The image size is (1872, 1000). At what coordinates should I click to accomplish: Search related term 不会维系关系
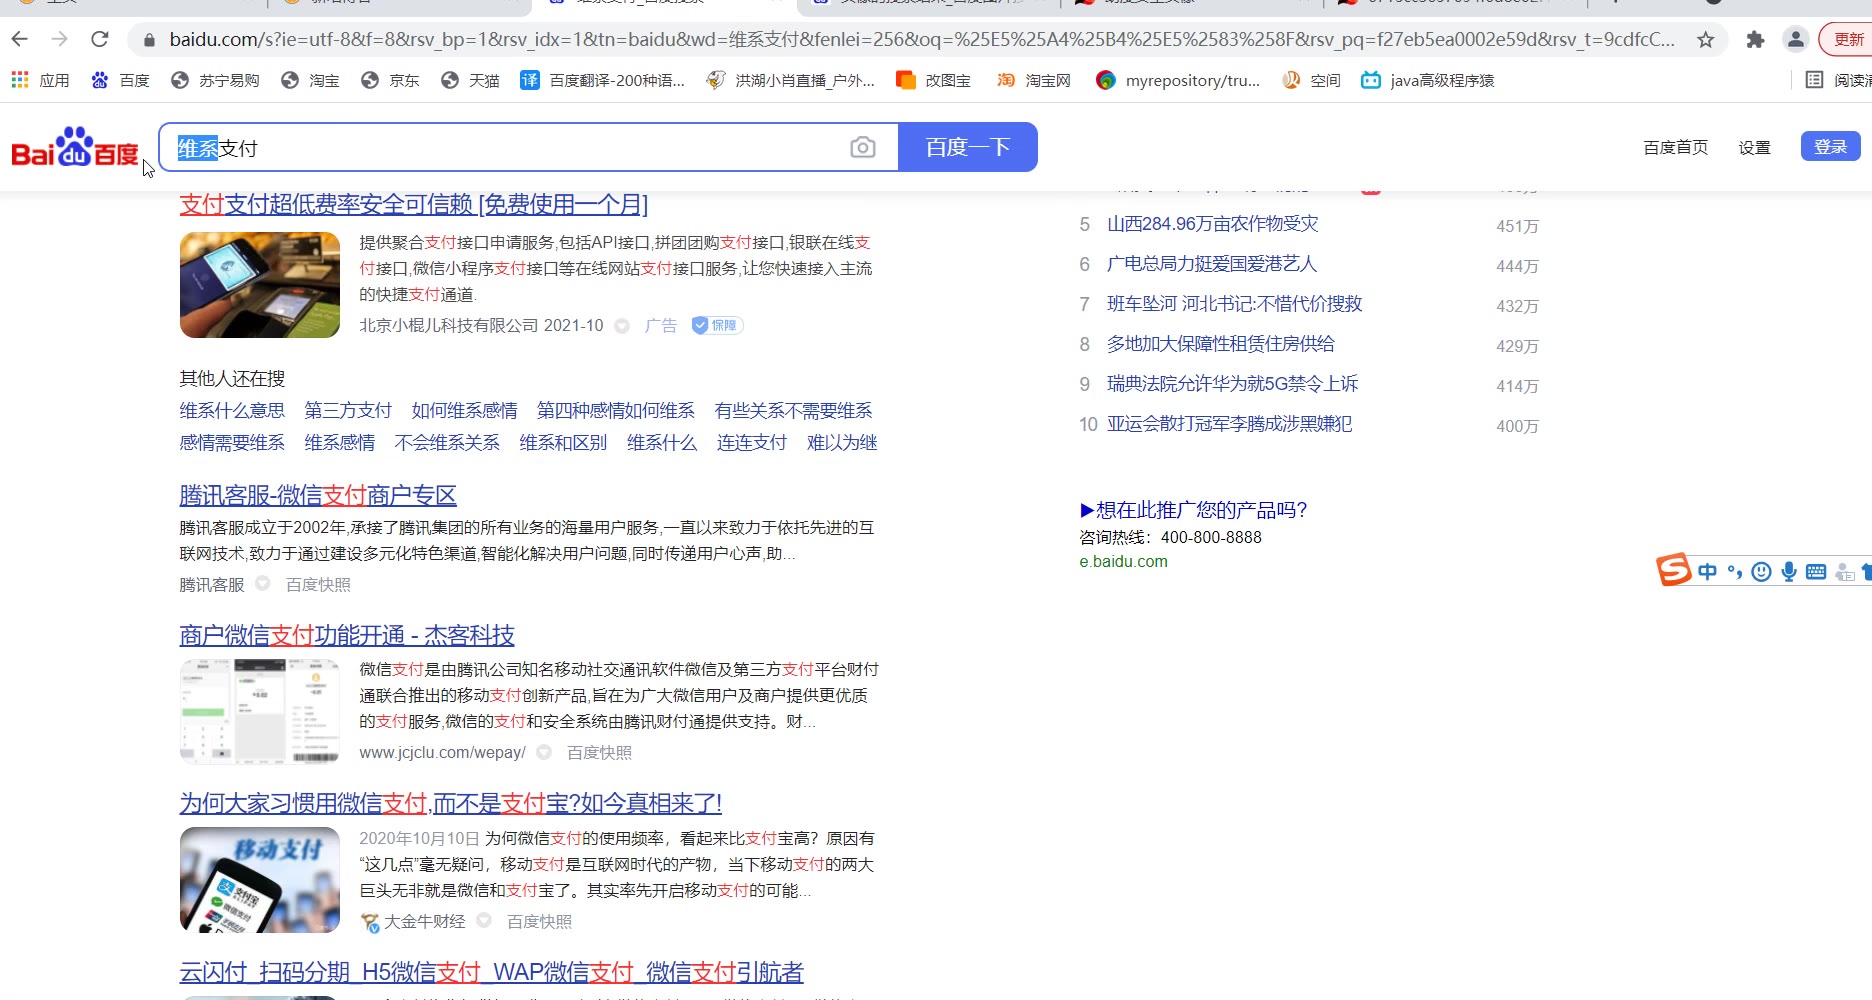click(x=447, y=443)
